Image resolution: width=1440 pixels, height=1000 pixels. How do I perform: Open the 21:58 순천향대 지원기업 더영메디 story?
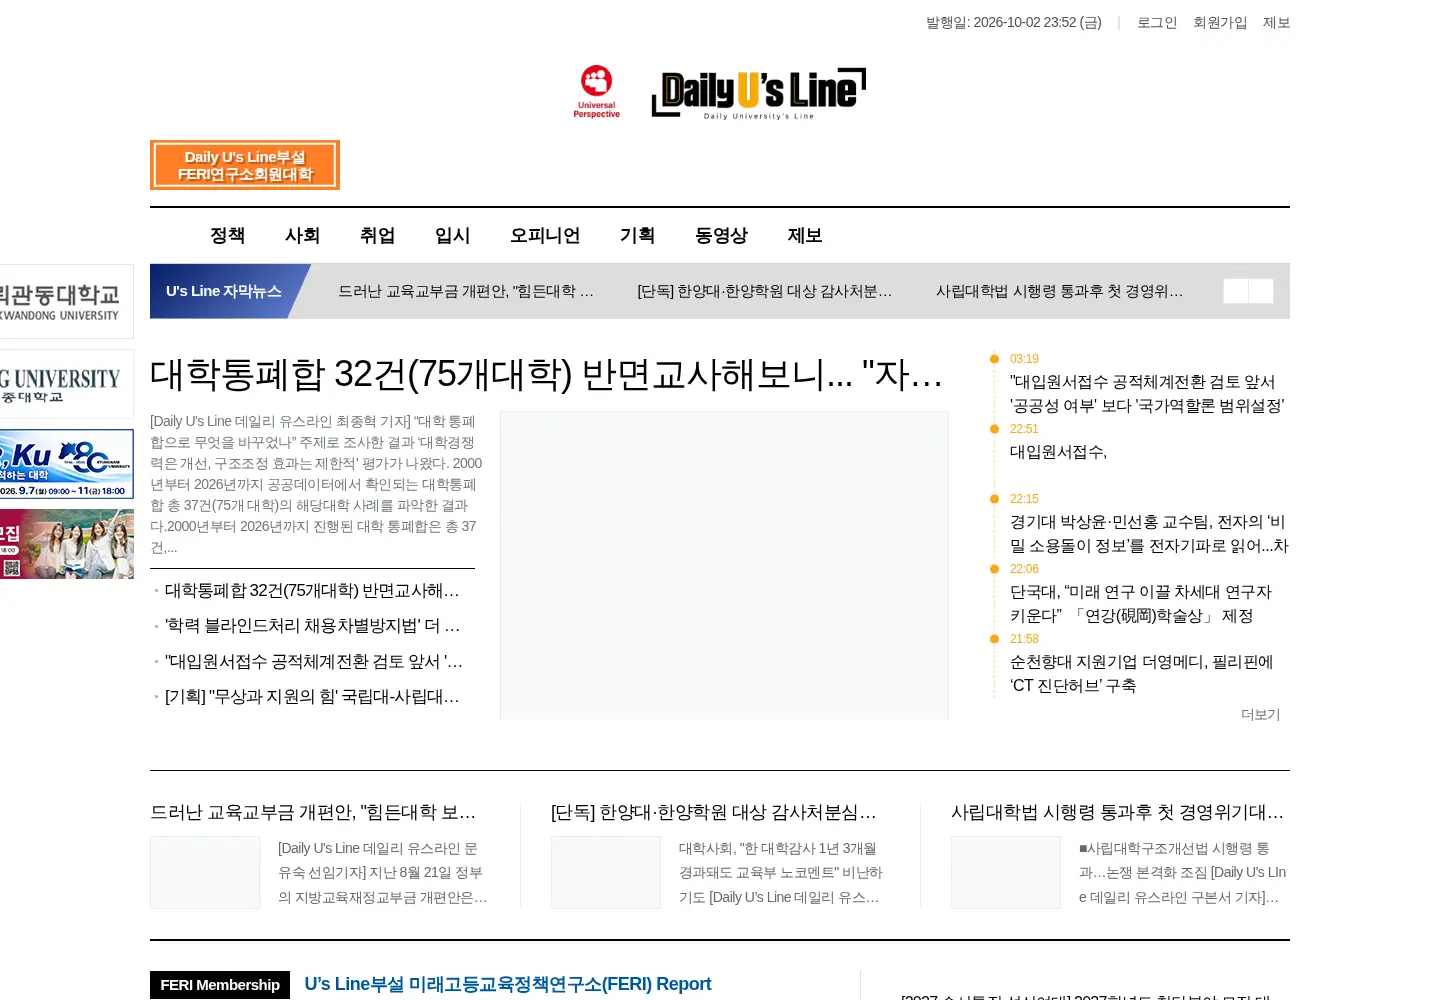click(x=1141, y=674)
